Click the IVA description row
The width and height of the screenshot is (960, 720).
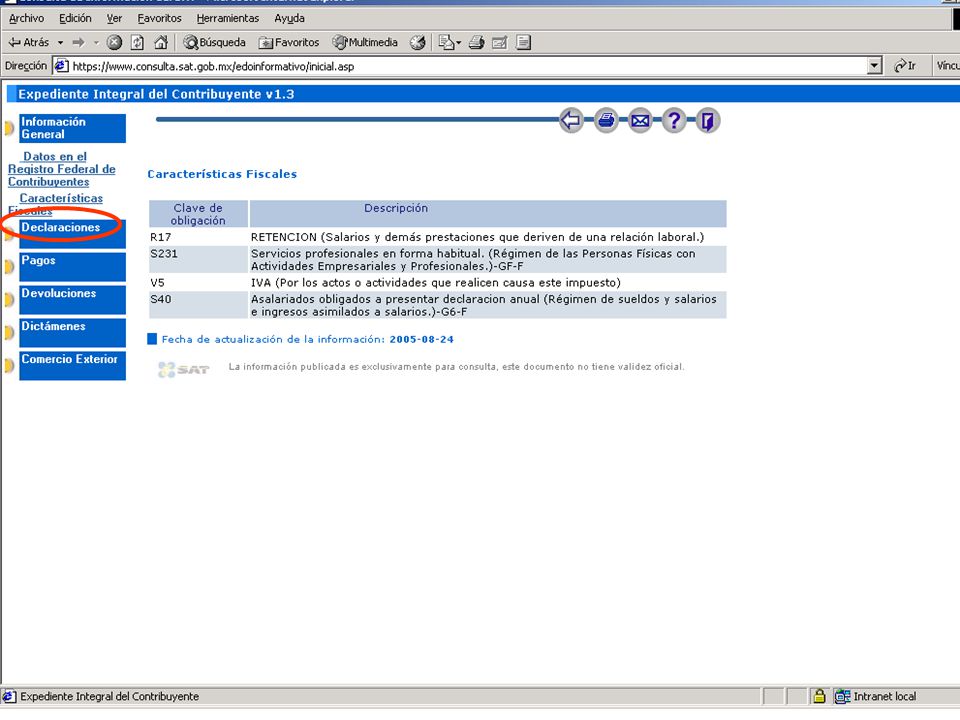[488, 282]
